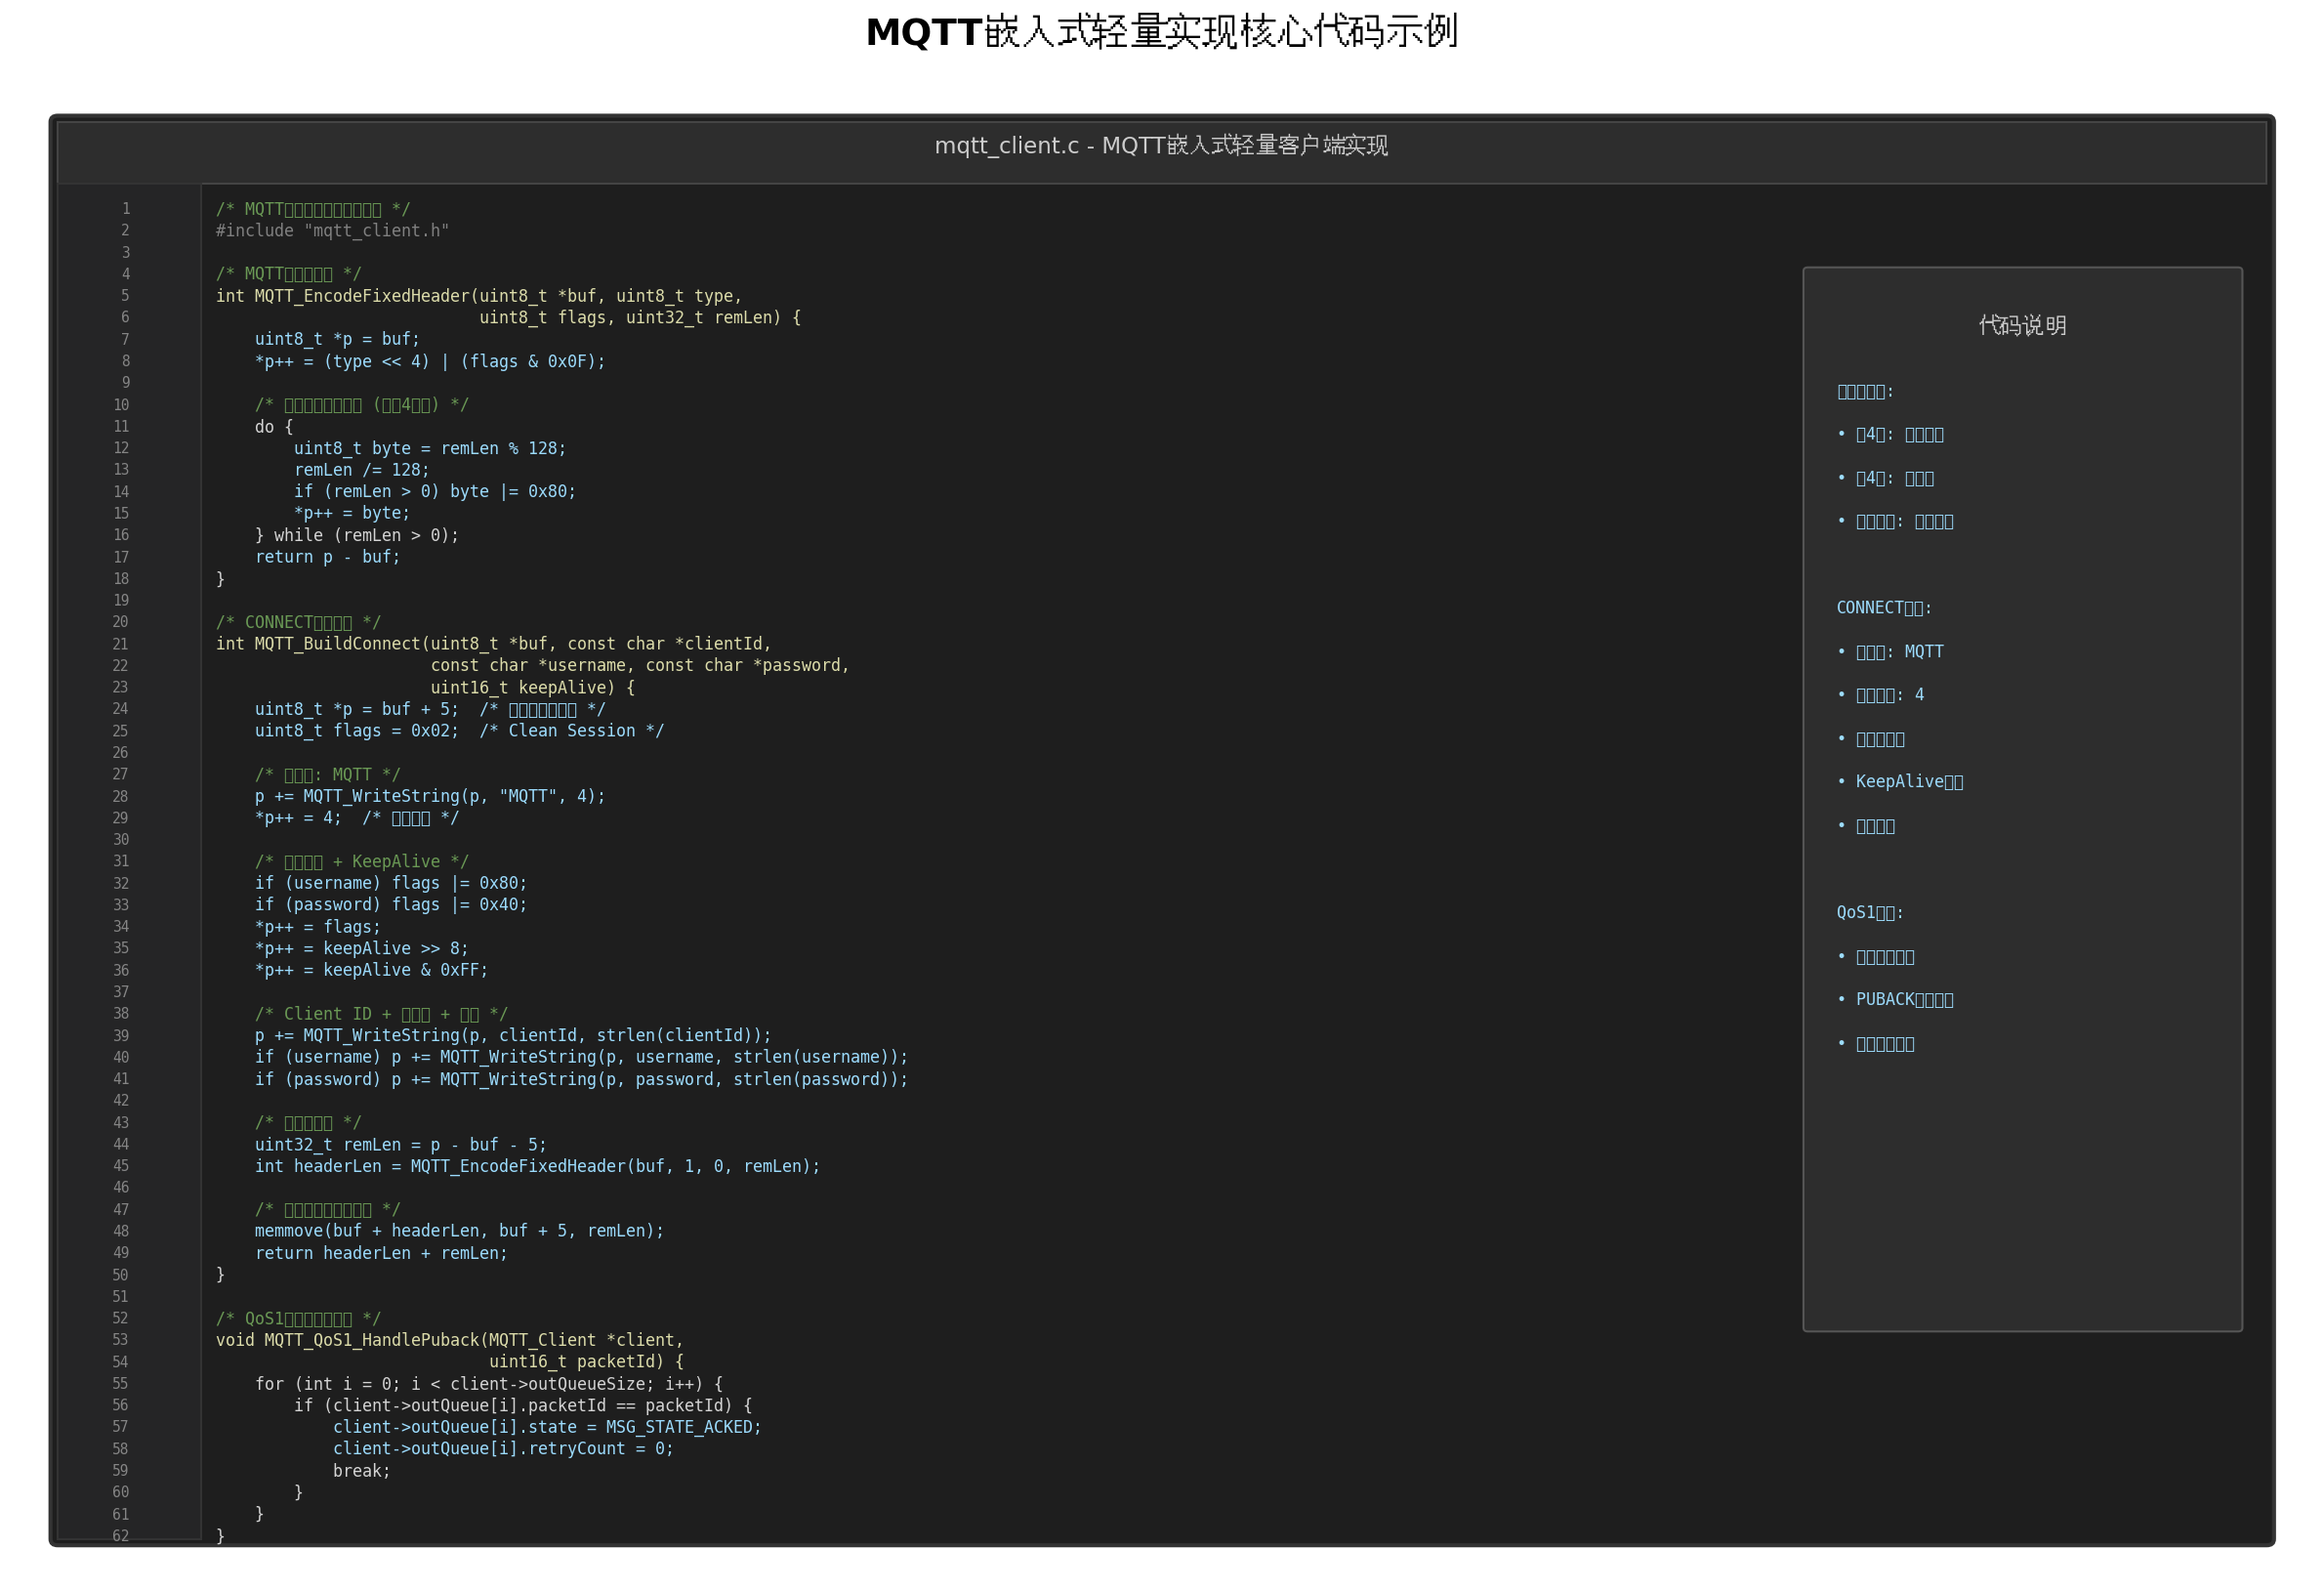This screenshot has width=2324, height=1591.
Task: Select 'uint8_t byte = remLen % 128;' line
Action: pyautogui.click(x=430, y=448)
